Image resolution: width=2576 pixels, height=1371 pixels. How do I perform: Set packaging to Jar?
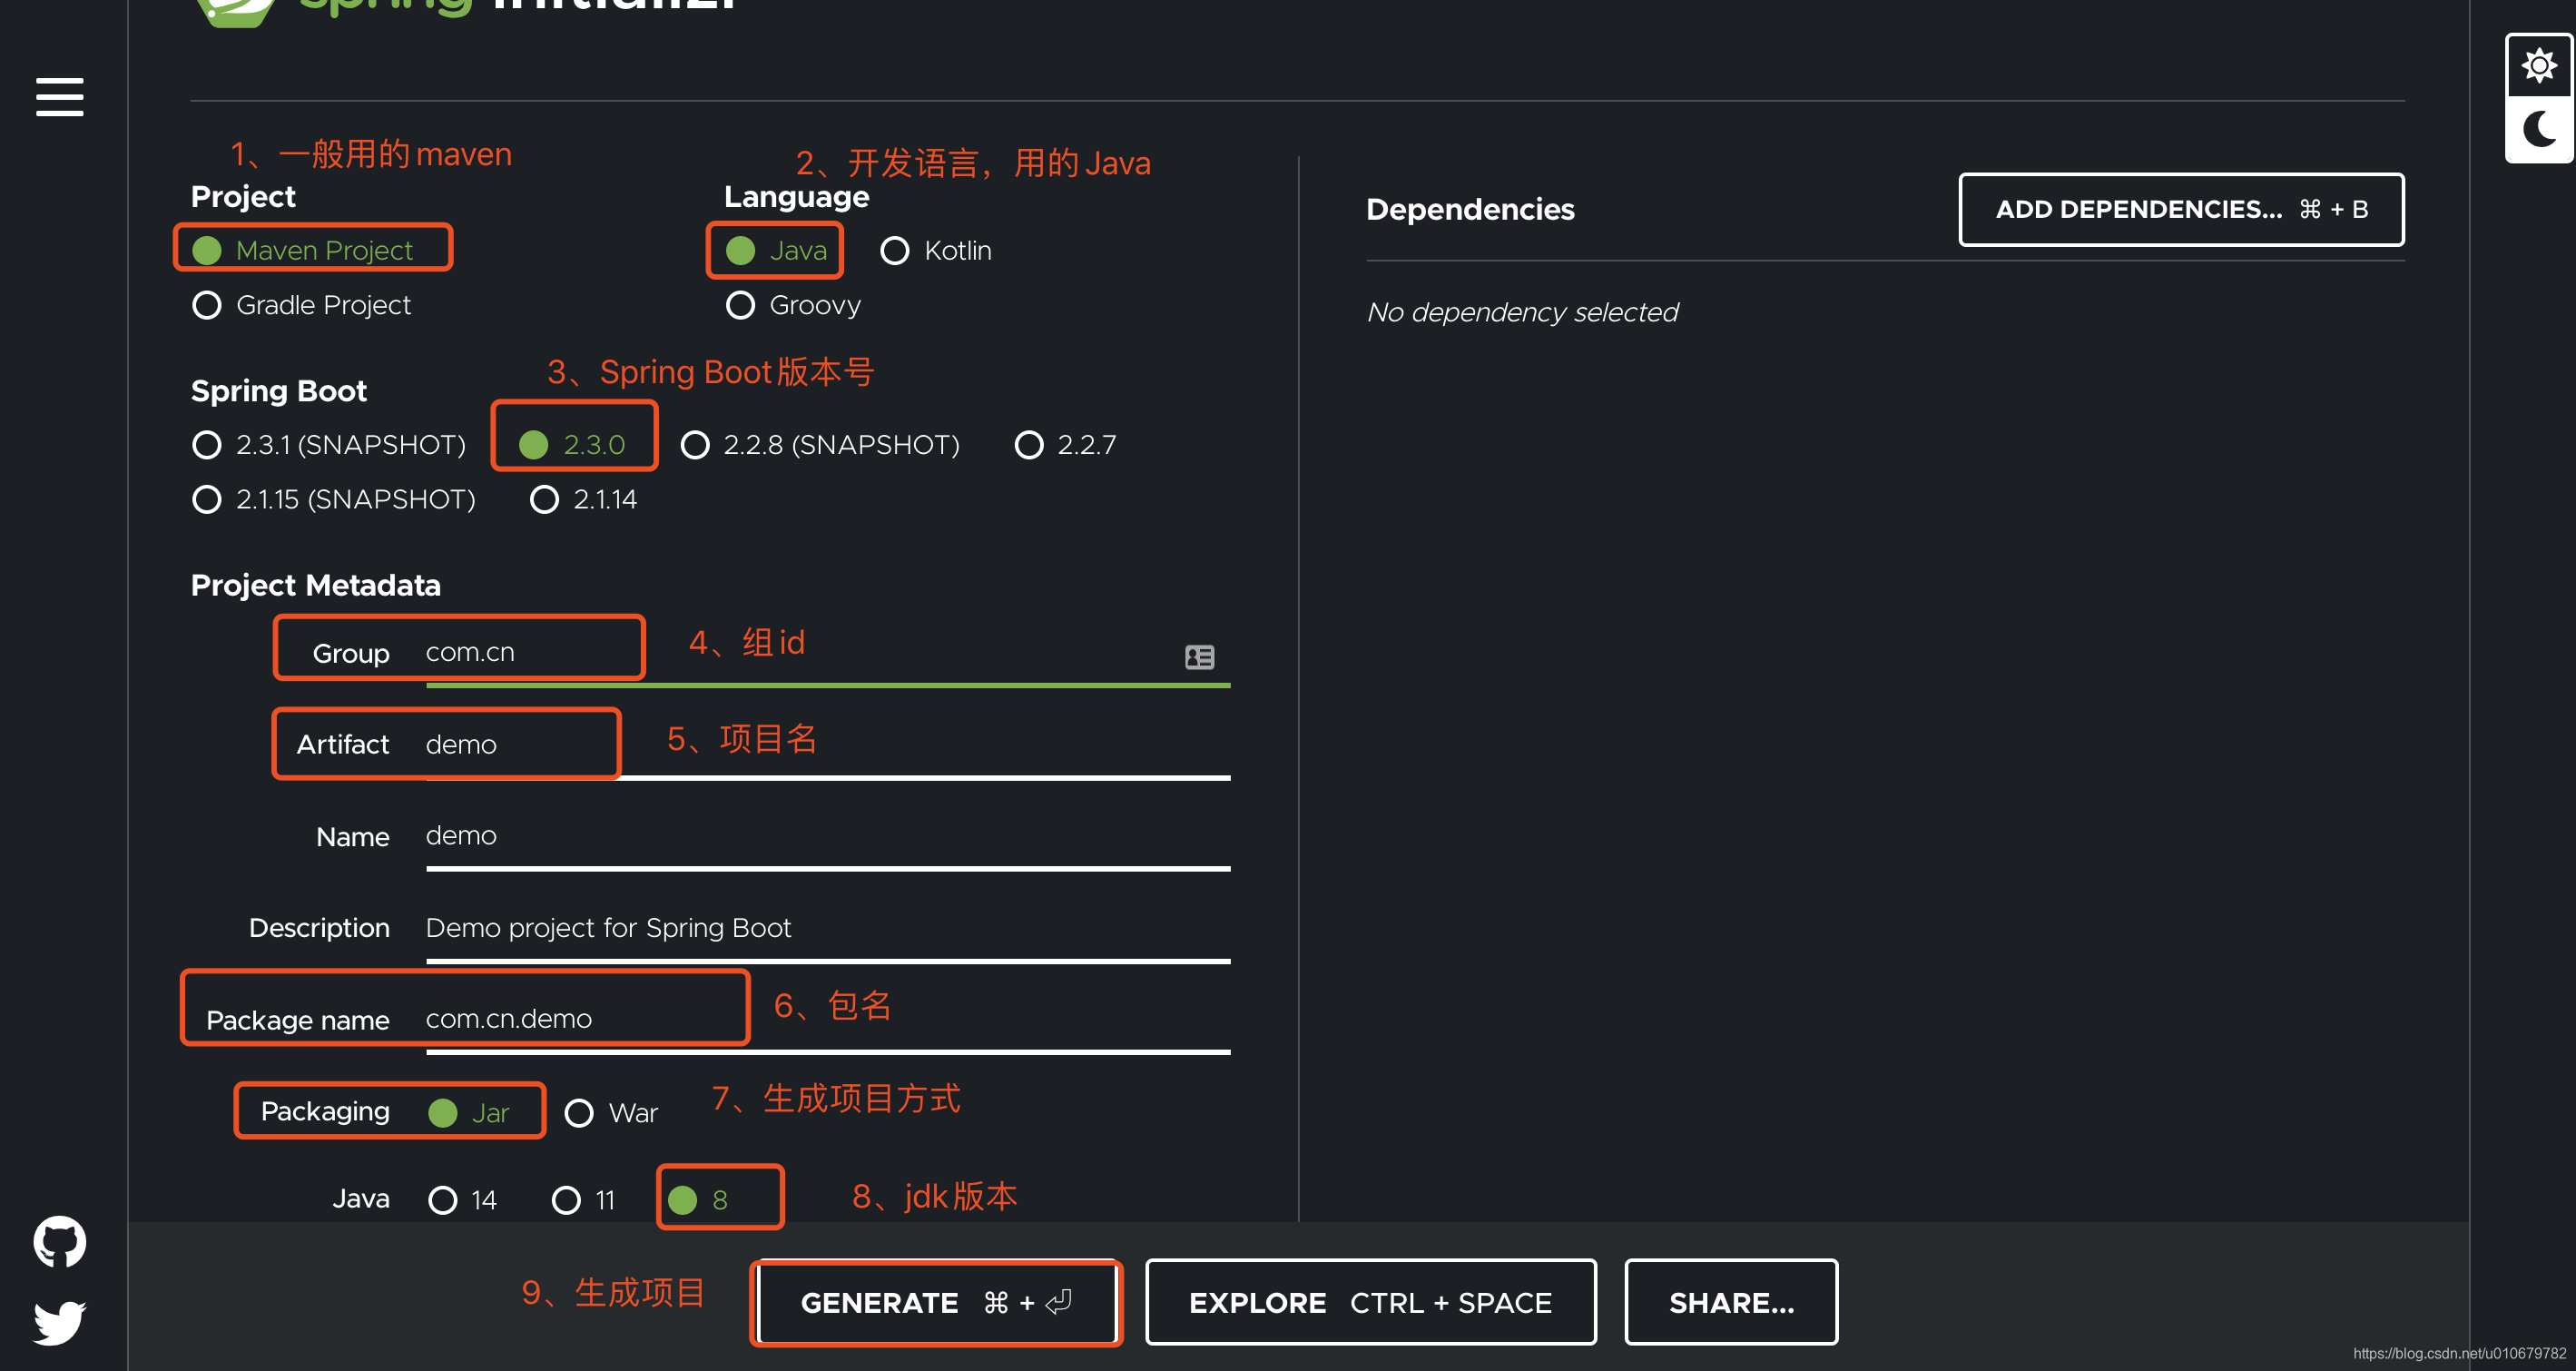tap(469, 1112)
